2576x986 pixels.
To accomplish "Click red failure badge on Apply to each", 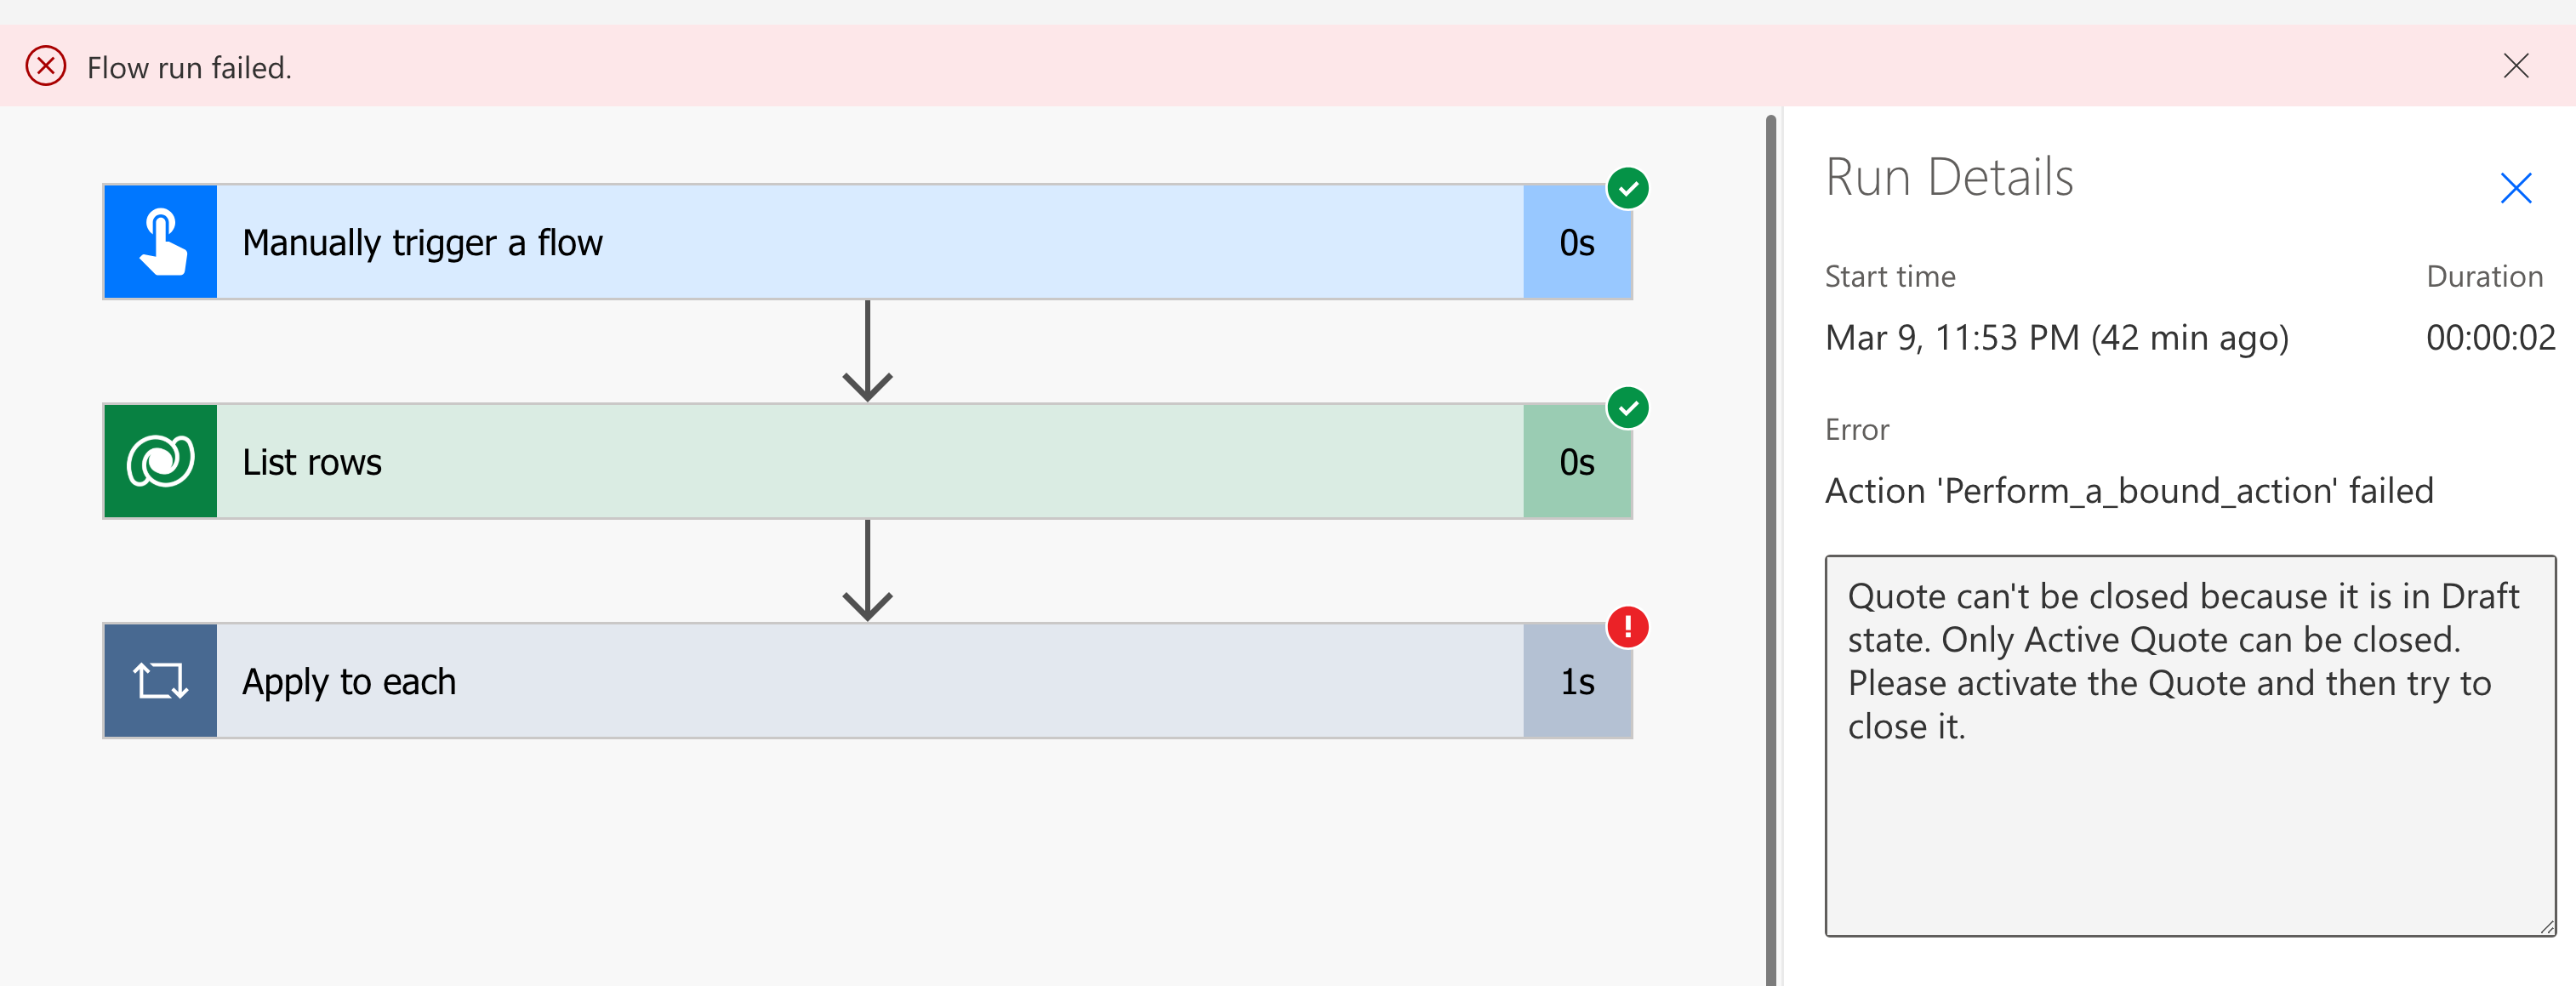I will pyautogui.click(x=1628, y=627).
